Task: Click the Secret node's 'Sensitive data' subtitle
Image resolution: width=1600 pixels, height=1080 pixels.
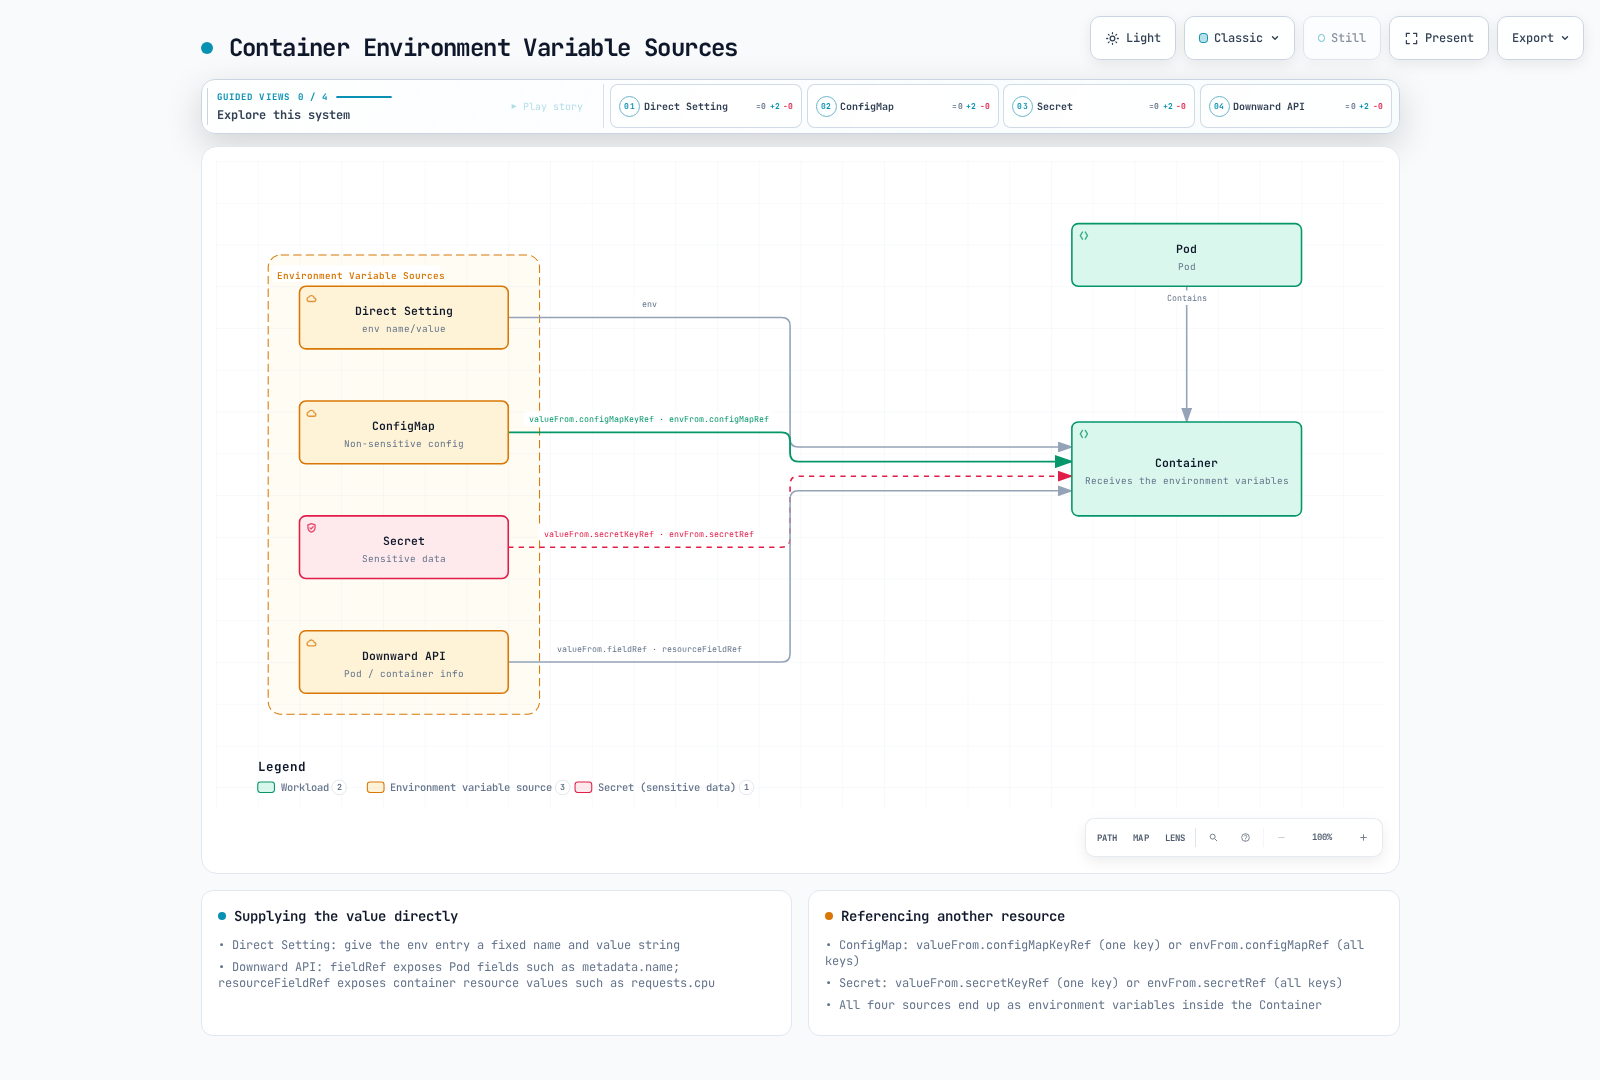Action: pos(404,559)
